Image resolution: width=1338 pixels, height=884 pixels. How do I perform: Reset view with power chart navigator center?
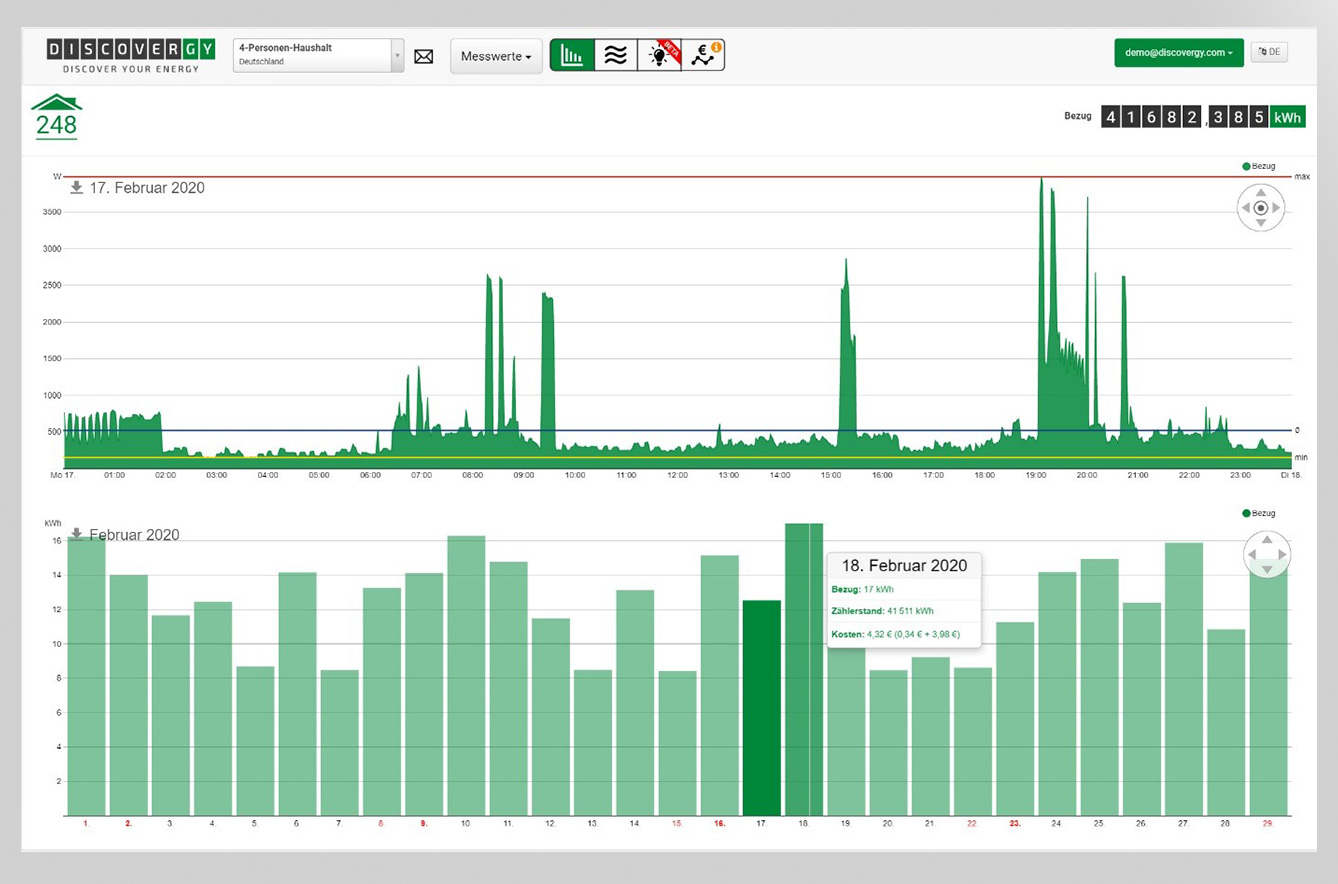[x=1261, y=208]
